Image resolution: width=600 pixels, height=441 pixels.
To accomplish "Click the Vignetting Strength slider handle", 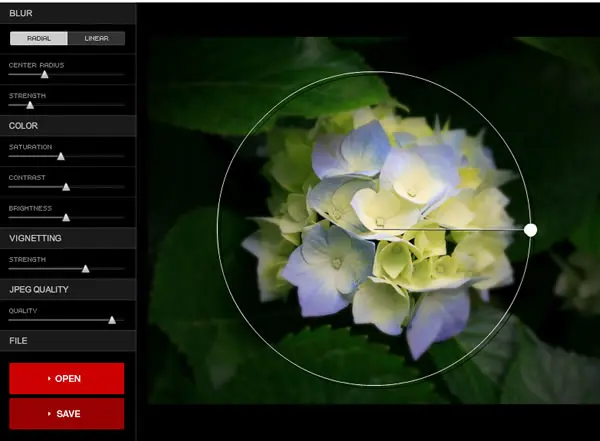I will click(86, 269).
